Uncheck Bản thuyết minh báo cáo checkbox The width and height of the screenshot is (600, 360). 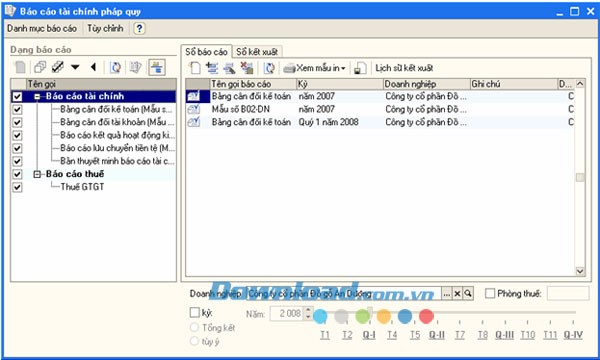[x=17, y=161]
